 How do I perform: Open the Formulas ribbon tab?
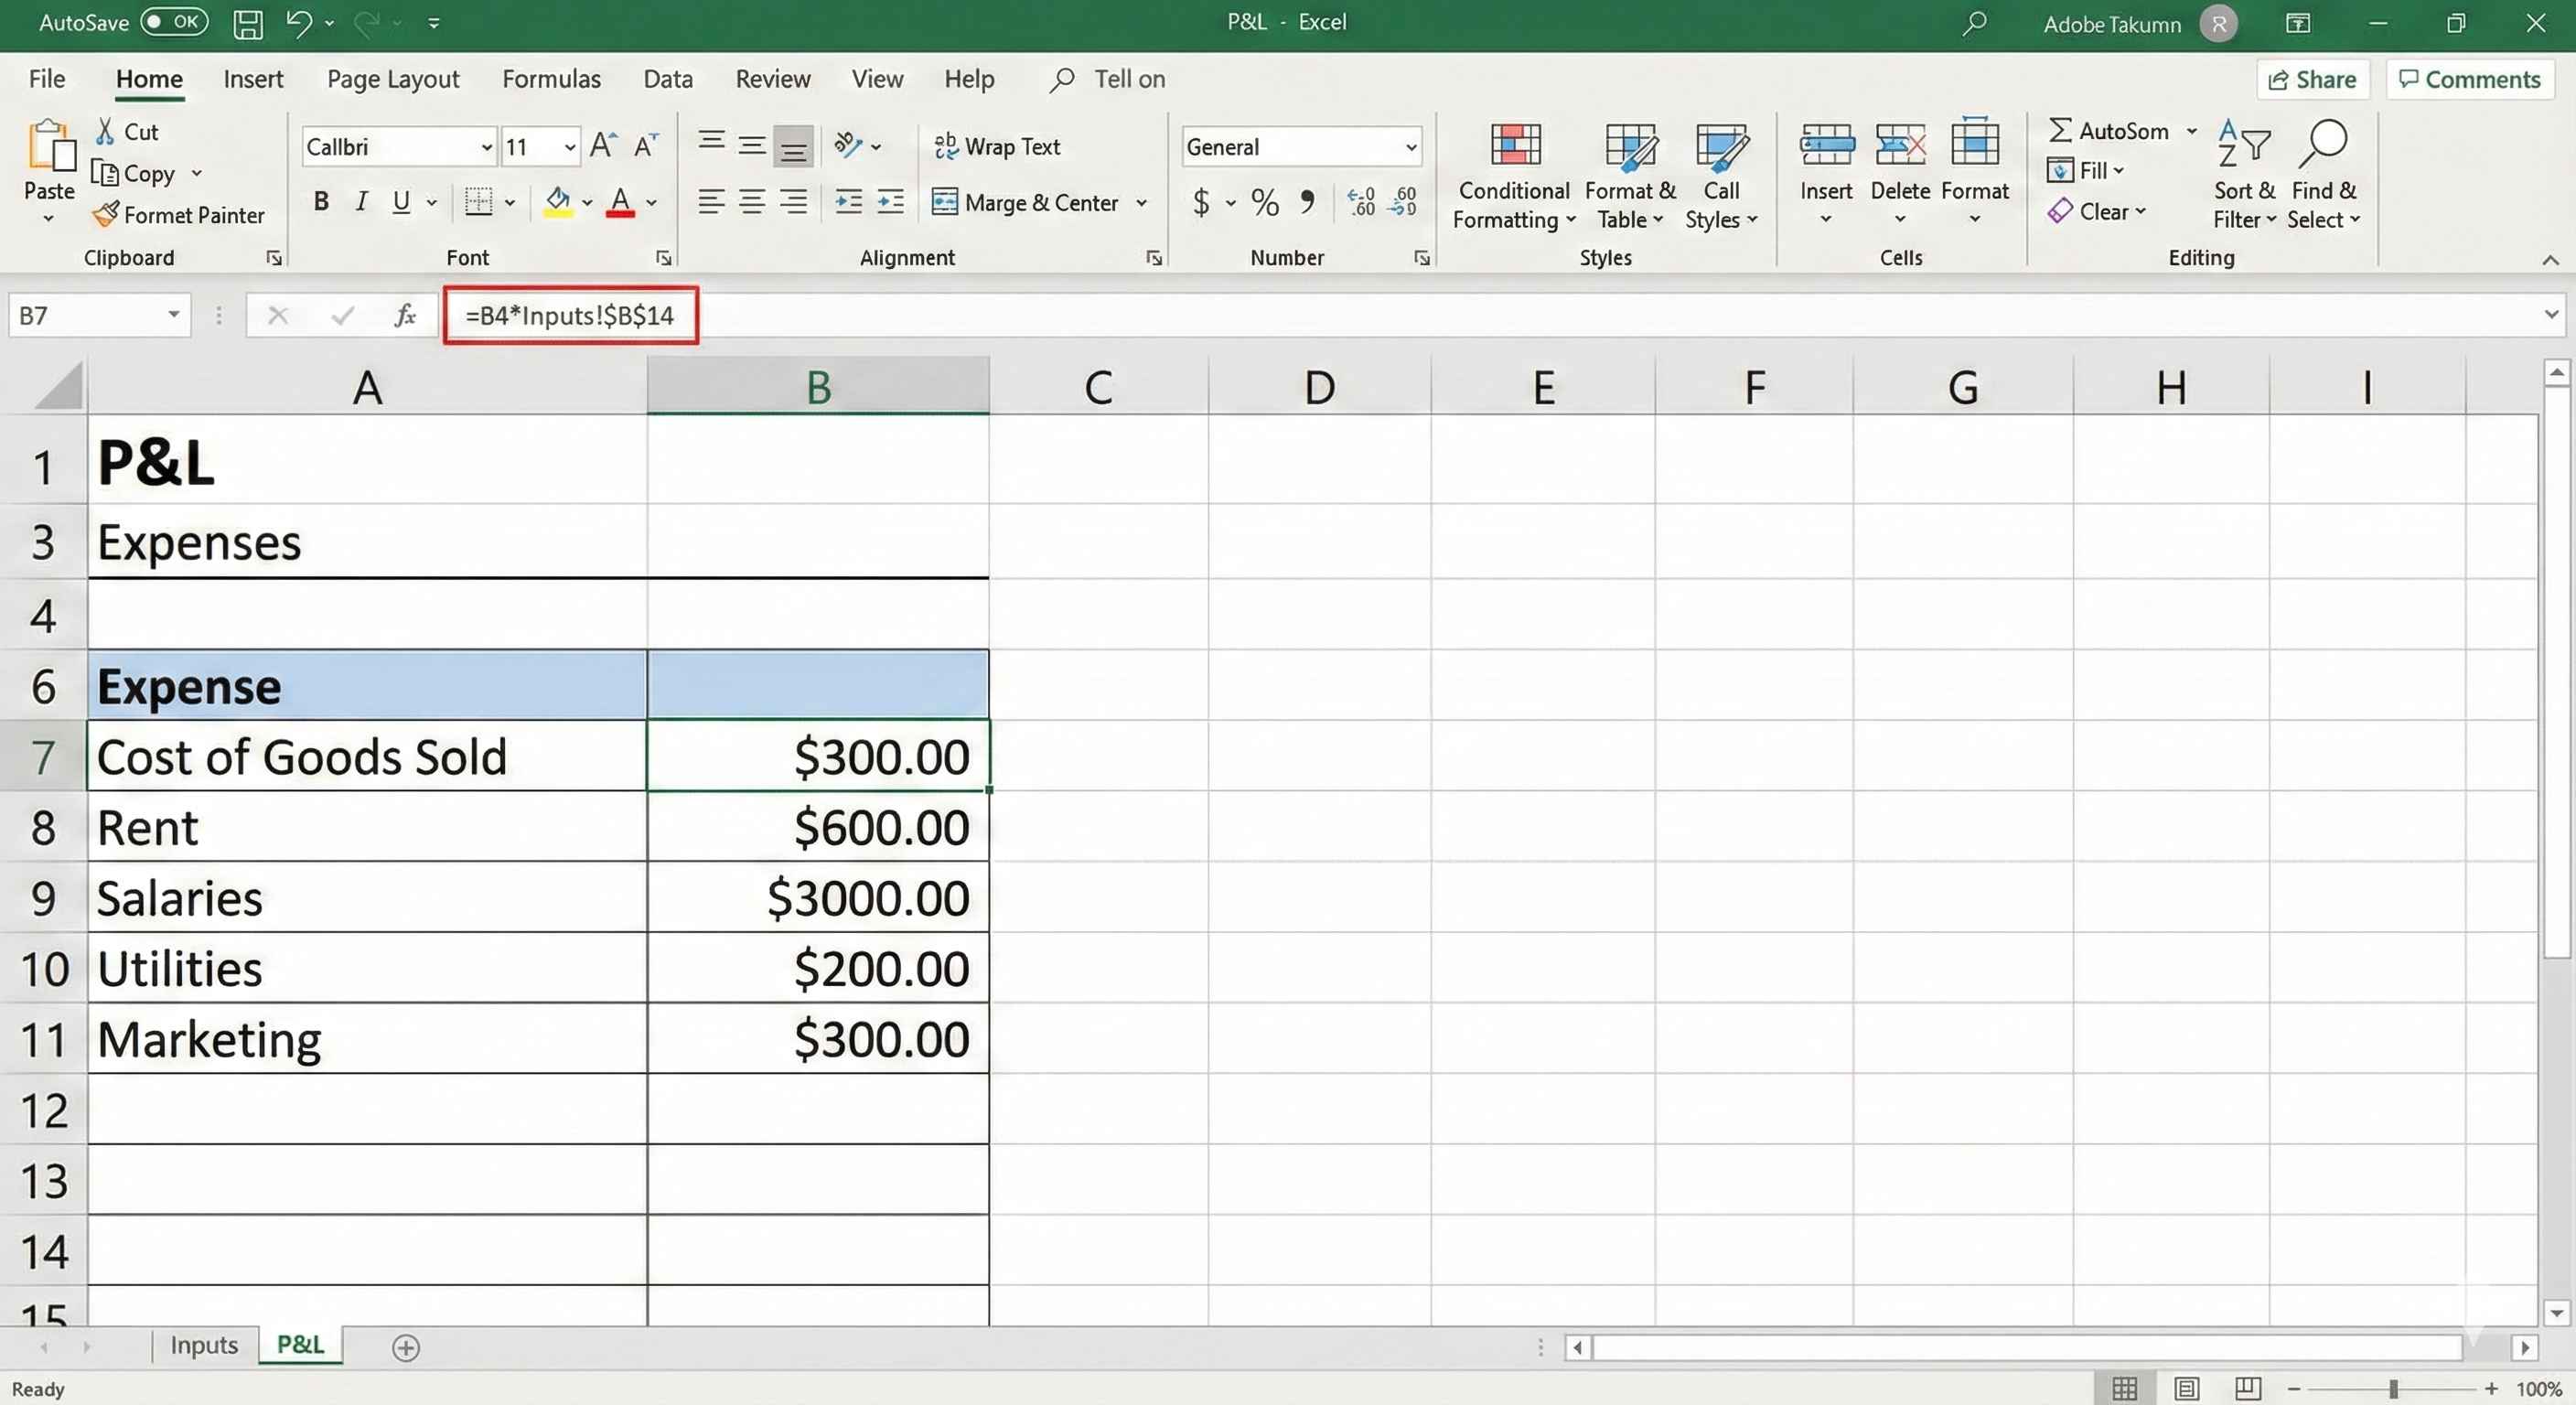click(x=551, y=79)
